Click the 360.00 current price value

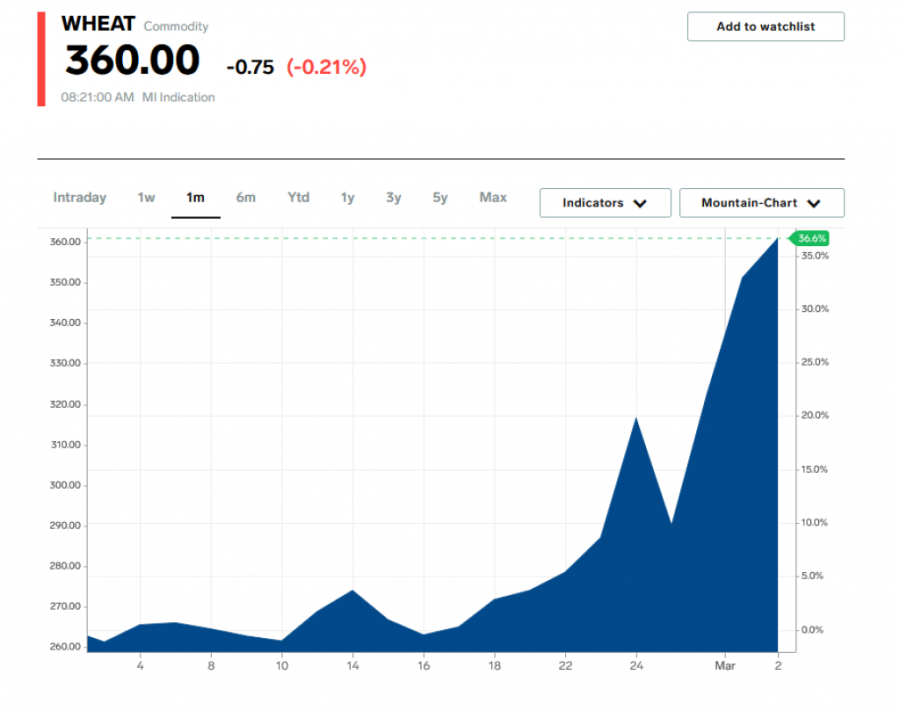tap(133, 62)
